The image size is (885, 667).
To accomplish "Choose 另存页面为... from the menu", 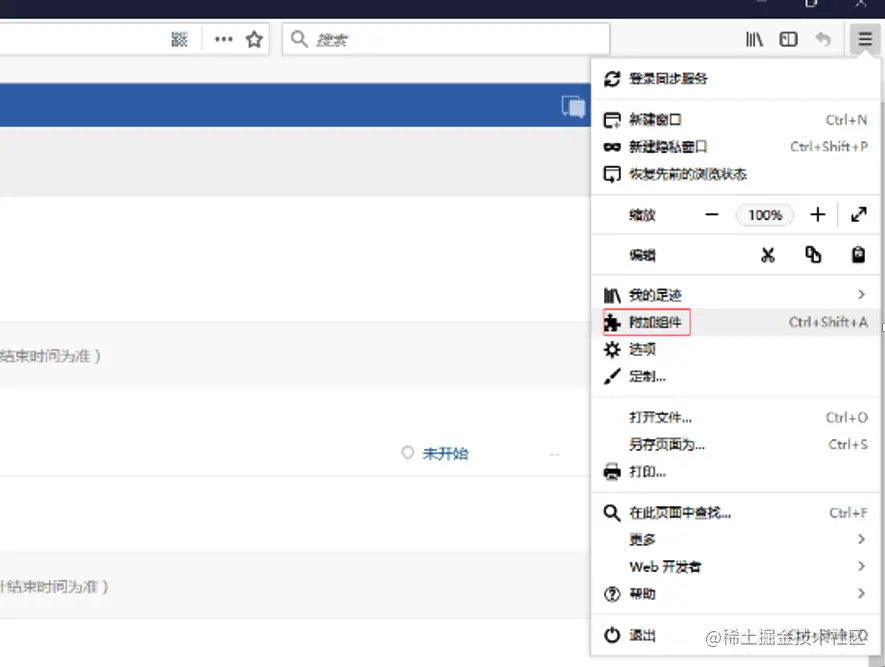I will 735,445.
